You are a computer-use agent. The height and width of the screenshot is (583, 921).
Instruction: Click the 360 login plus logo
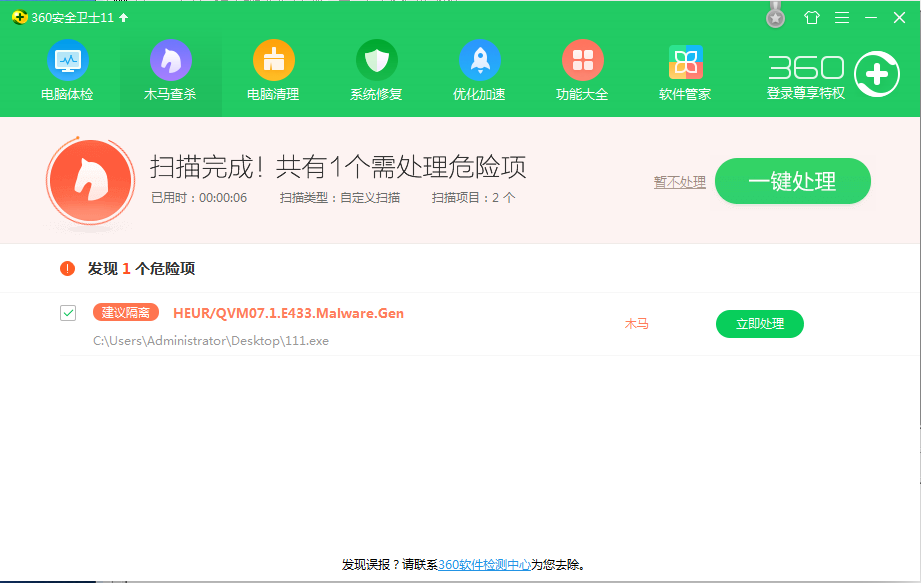[x=875, y=74]
